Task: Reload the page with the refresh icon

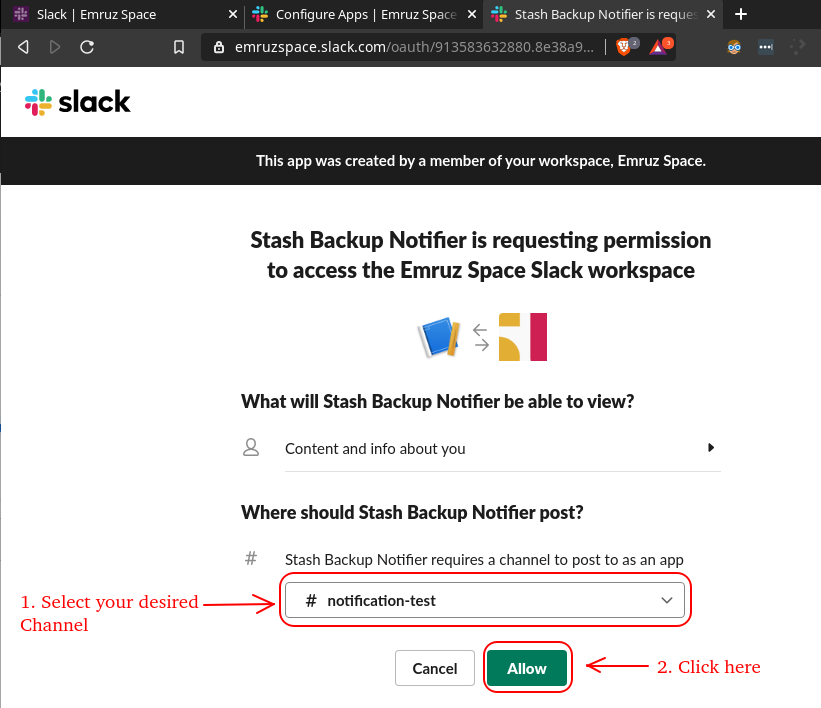Action: [x=87, y=46]
